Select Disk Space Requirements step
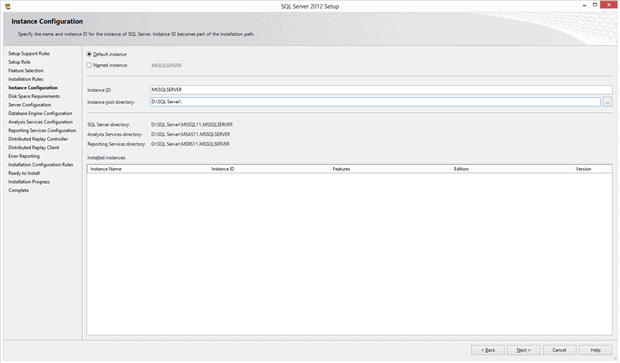The height and width of the screenshot is (363, 620). click(34, 96)
